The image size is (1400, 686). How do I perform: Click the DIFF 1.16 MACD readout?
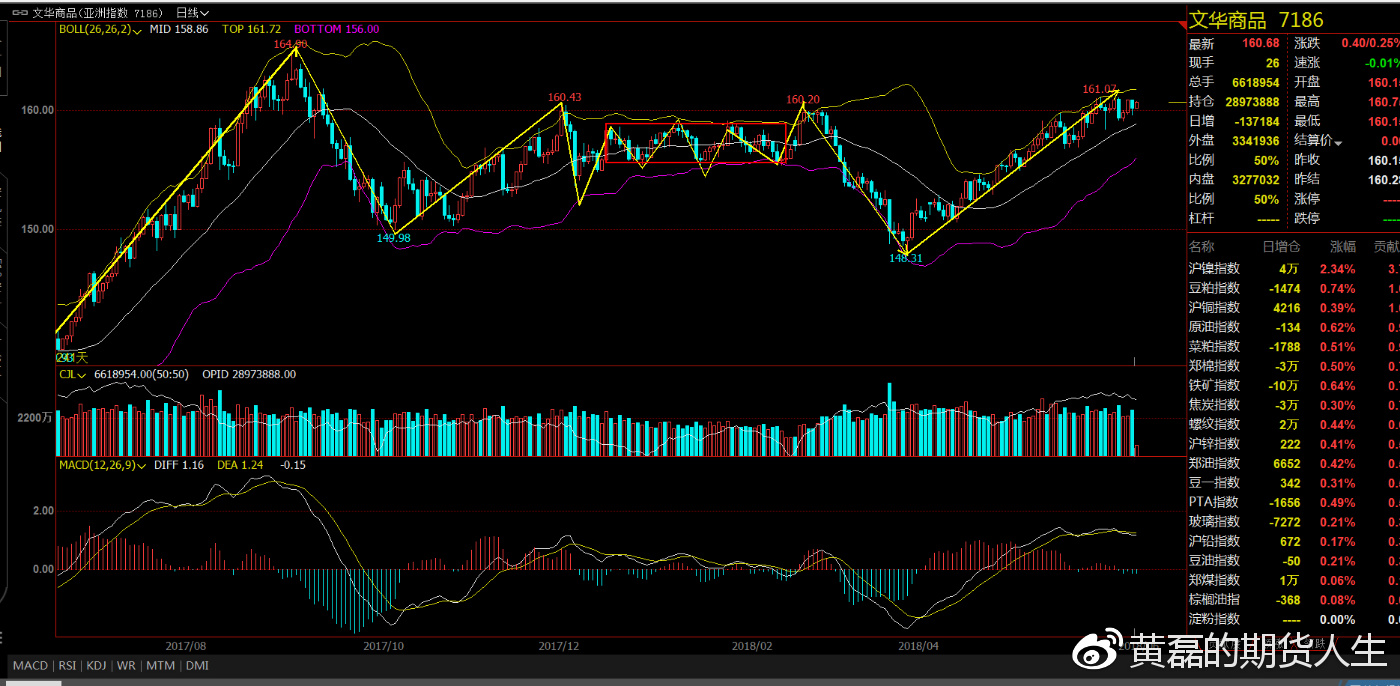[179, 465]
